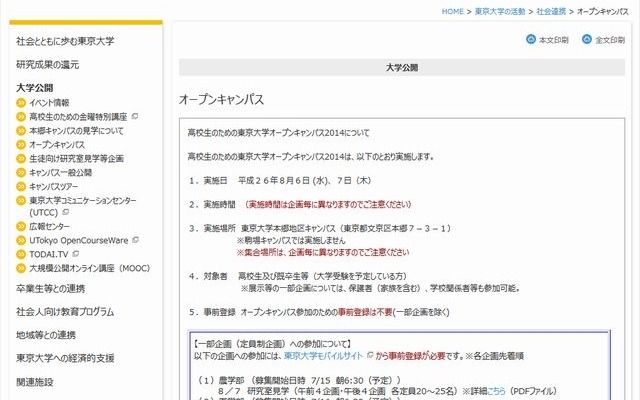
Task: Open 卒業生等との連携 menu item
Action: coord(50,289)
